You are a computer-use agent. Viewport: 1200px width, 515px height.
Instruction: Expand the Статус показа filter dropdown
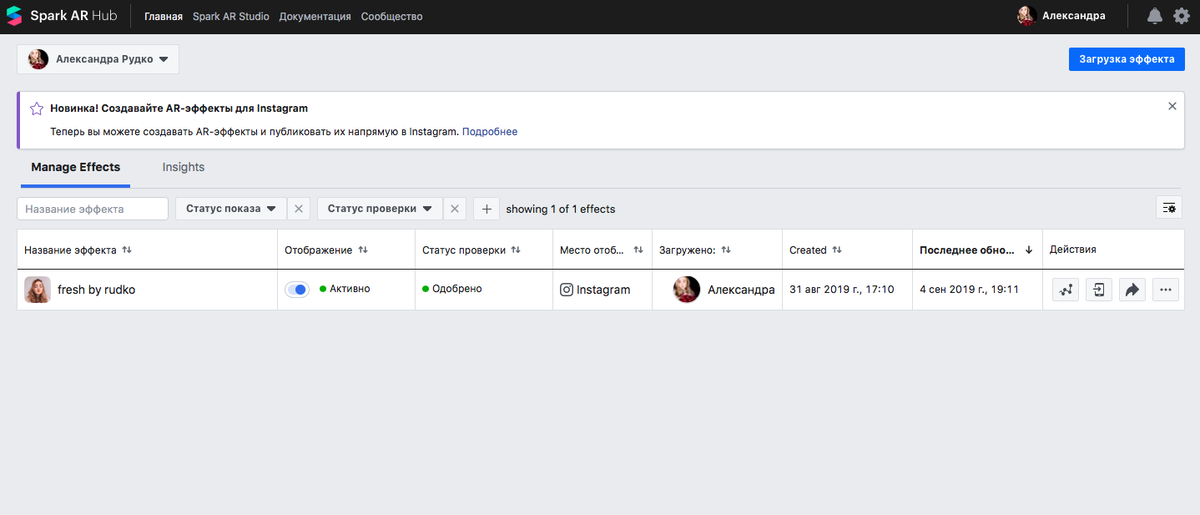pos(231,209)
